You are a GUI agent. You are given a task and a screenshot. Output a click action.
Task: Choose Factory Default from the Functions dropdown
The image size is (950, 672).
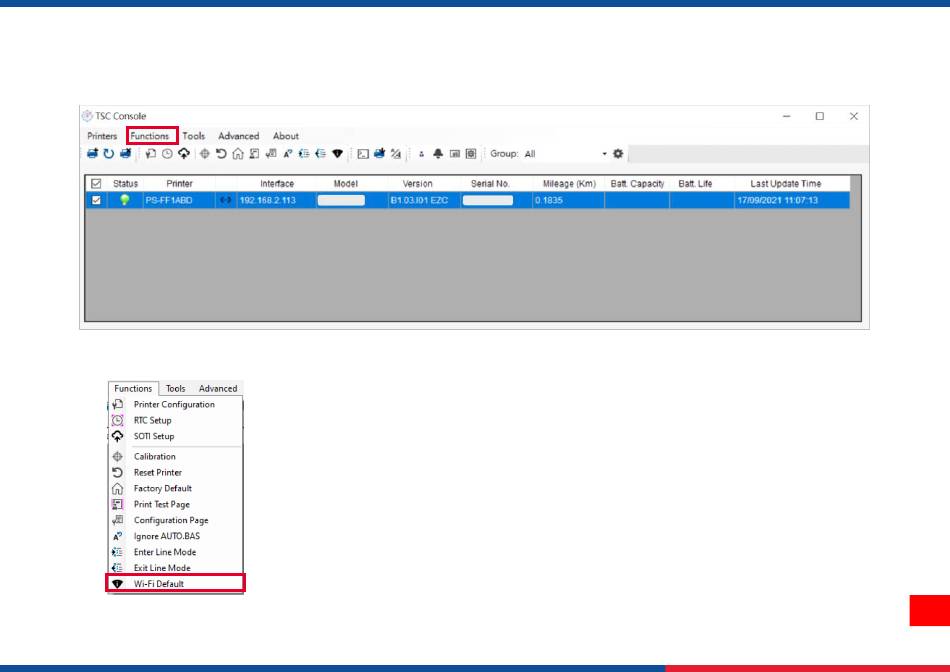[x=176, y=488]
